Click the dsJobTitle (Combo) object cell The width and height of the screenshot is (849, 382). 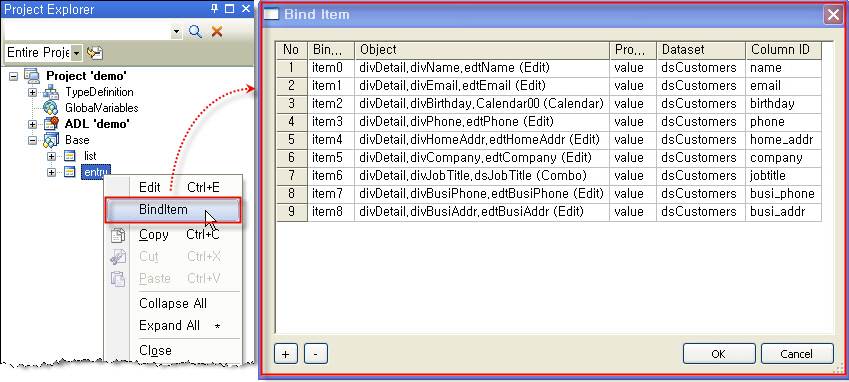[x=482, y=176]
